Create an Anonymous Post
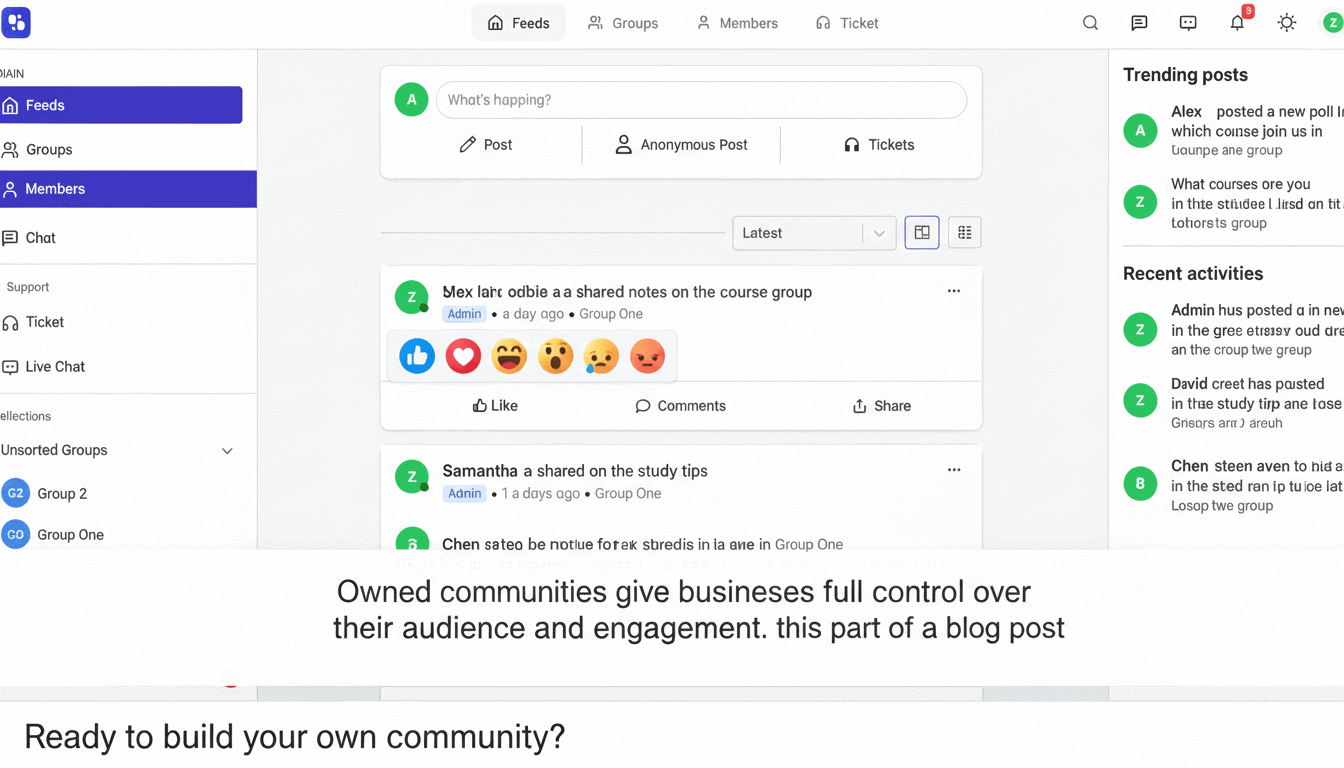1344x768 pixels. point(681,145)
